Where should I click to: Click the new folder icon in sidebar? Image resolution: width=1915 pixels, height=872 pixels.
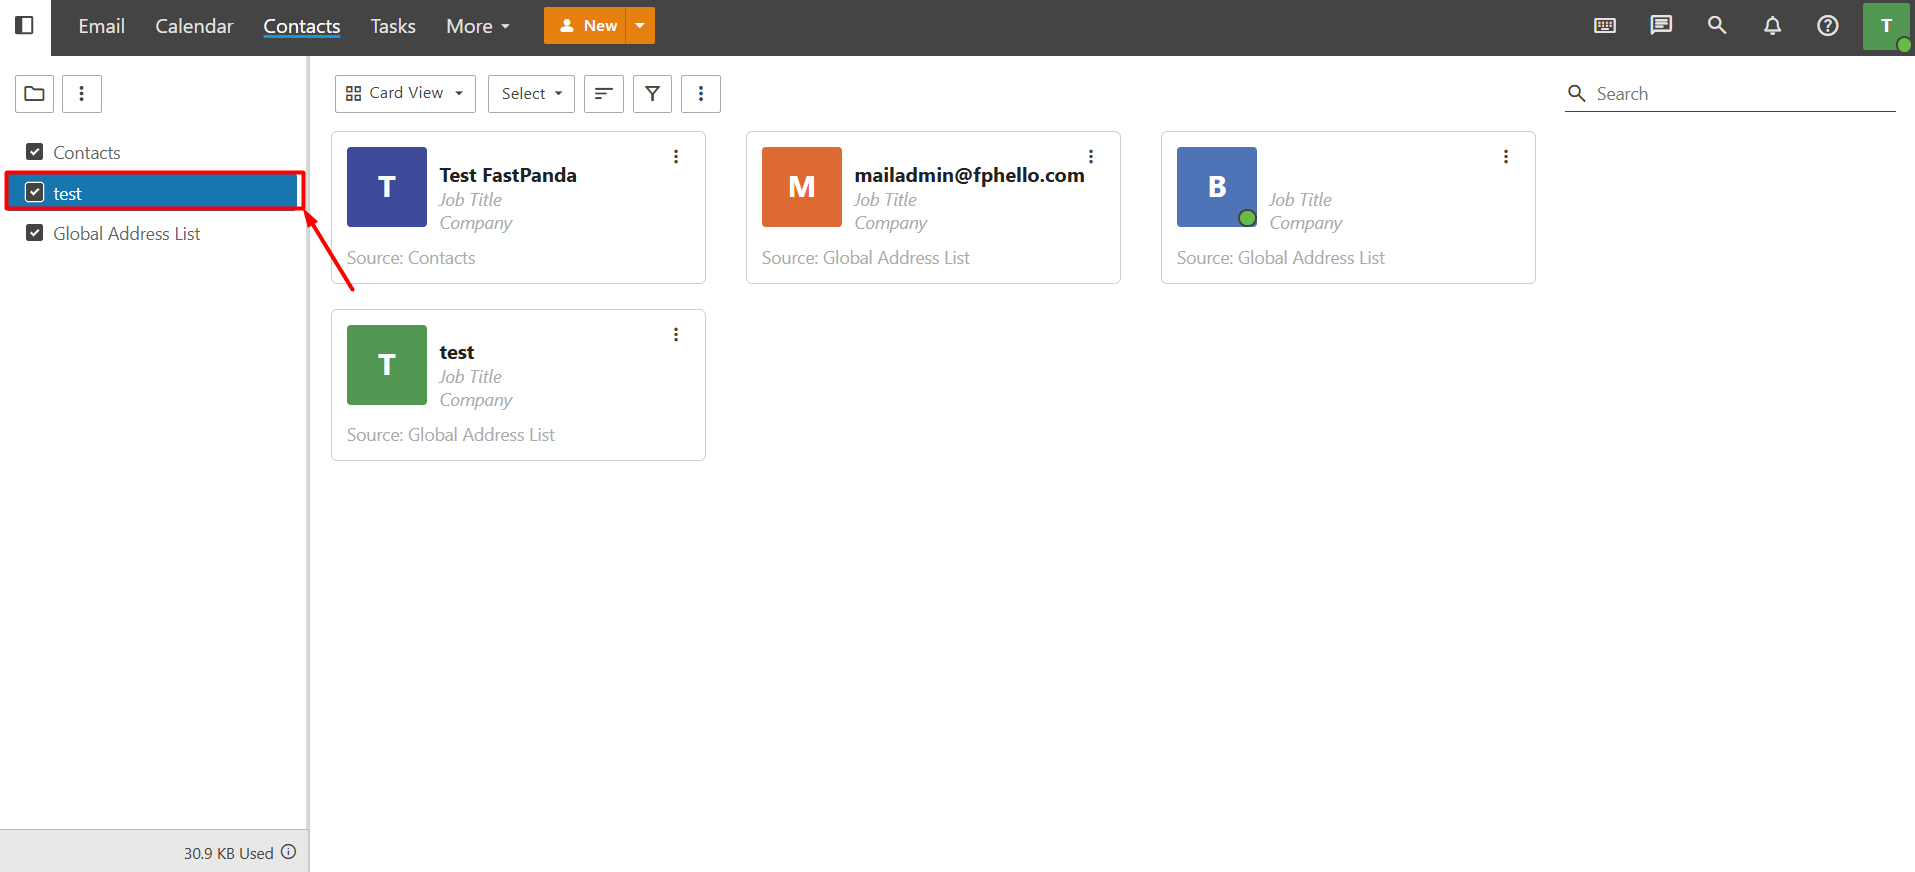tap(34, 94)
